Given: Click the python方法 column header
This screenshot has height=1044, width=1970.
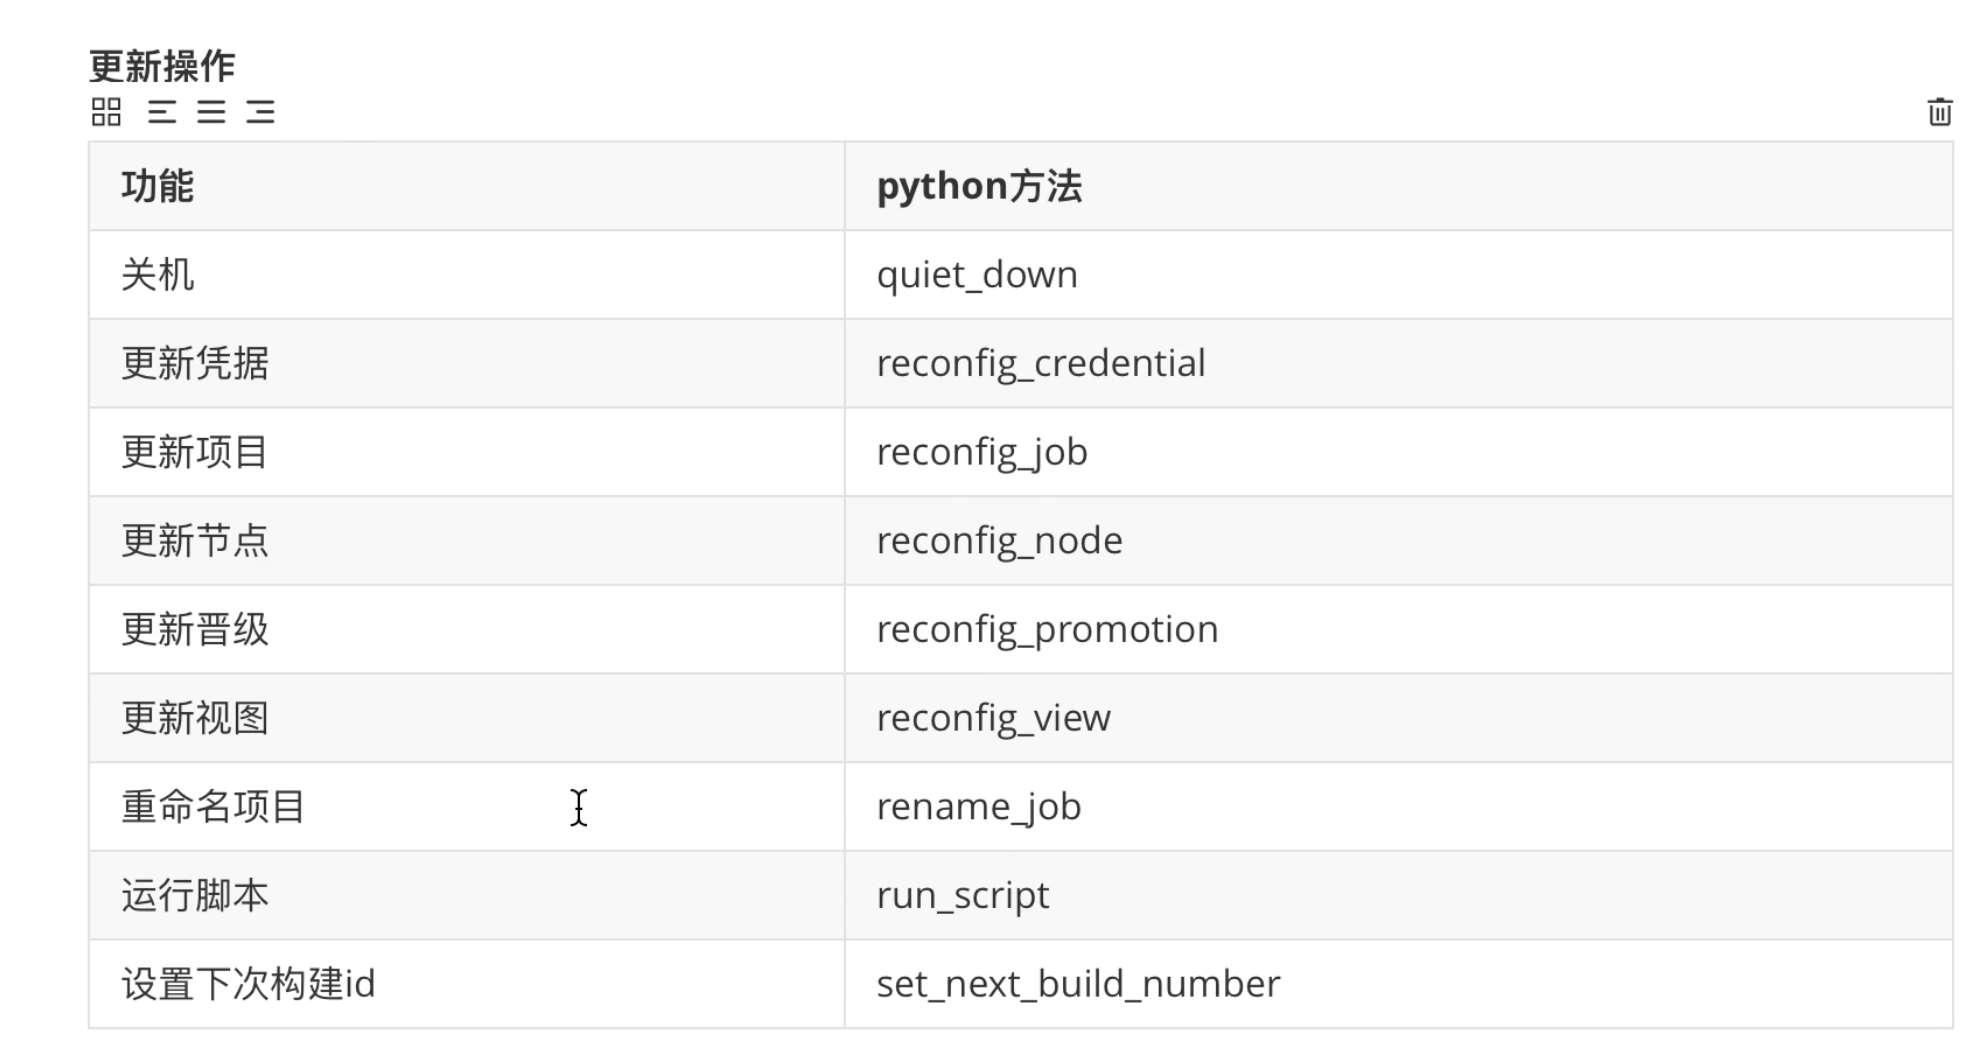Looking at the screenshot, I should coord(1399,186).
